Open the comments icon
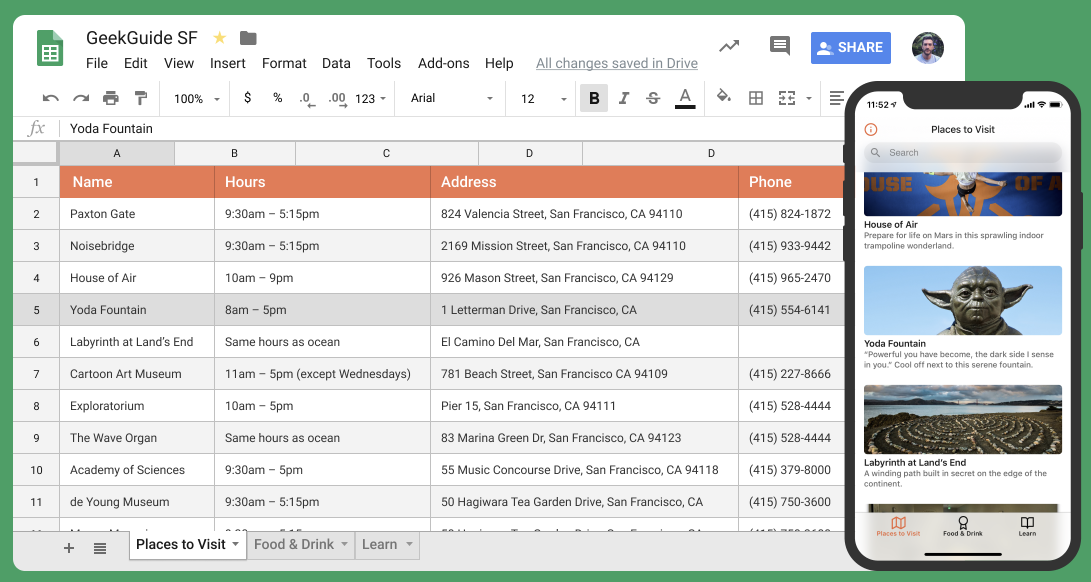1091x582 pixels. pyautogui.click(x=780, y=46)
